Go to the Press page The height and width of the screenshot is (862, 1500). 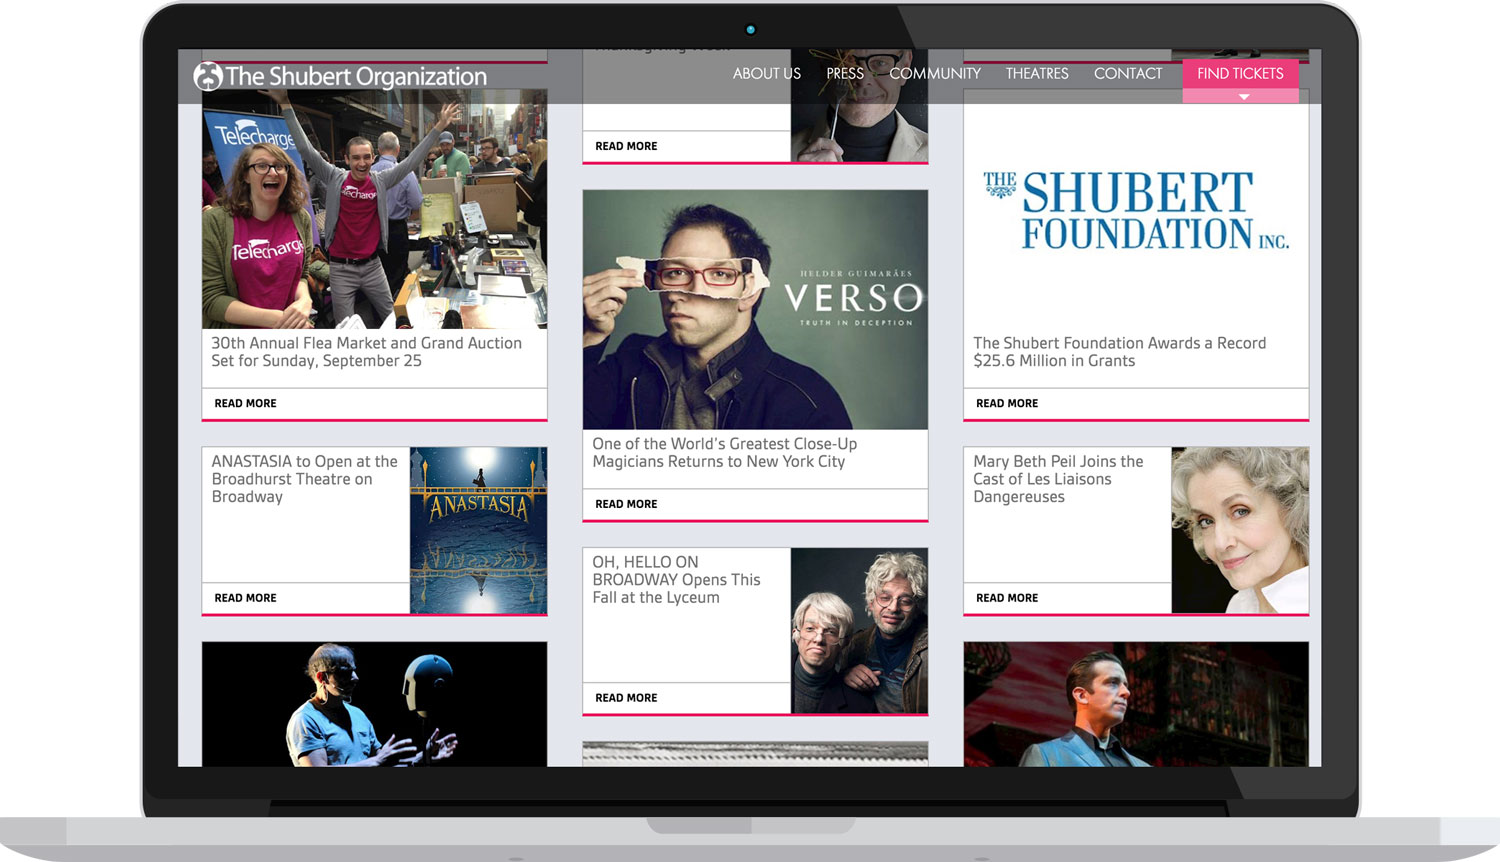coord(844,74)
